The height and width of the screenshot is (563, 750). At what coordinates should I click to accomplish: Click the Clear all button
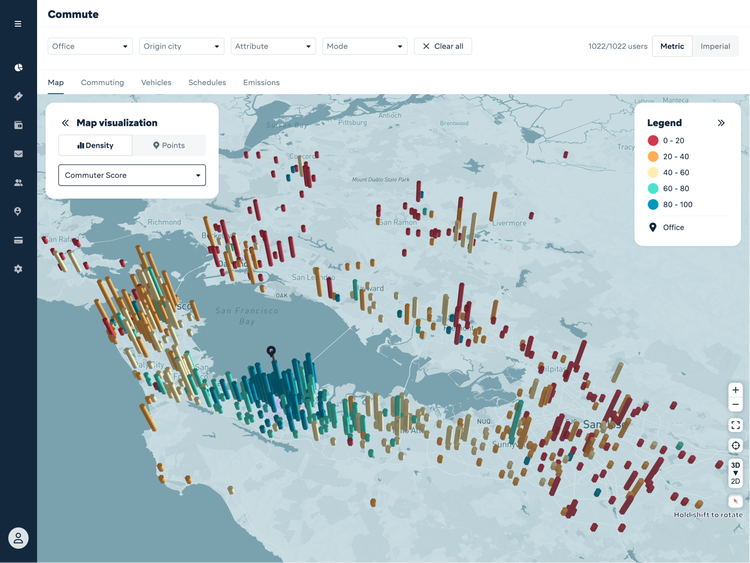(443, 46)
